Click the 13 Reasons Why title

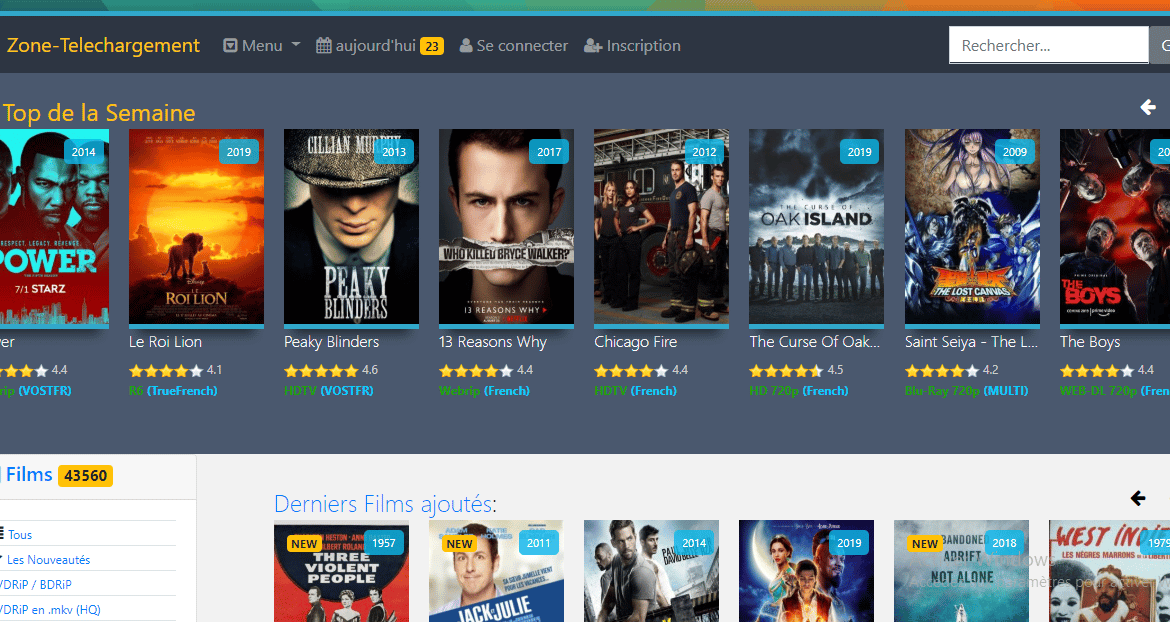point(493,342)
